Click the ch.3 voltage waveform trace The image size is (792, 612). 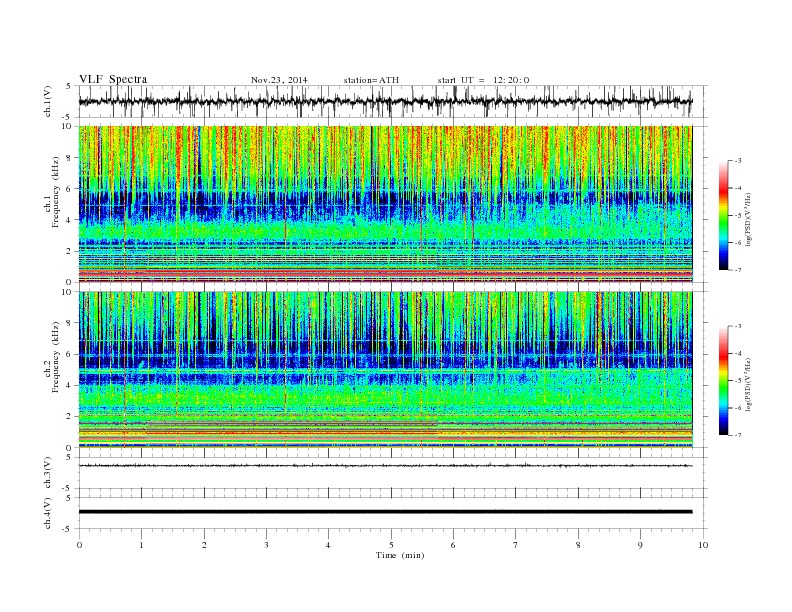(x=385, y=466)
